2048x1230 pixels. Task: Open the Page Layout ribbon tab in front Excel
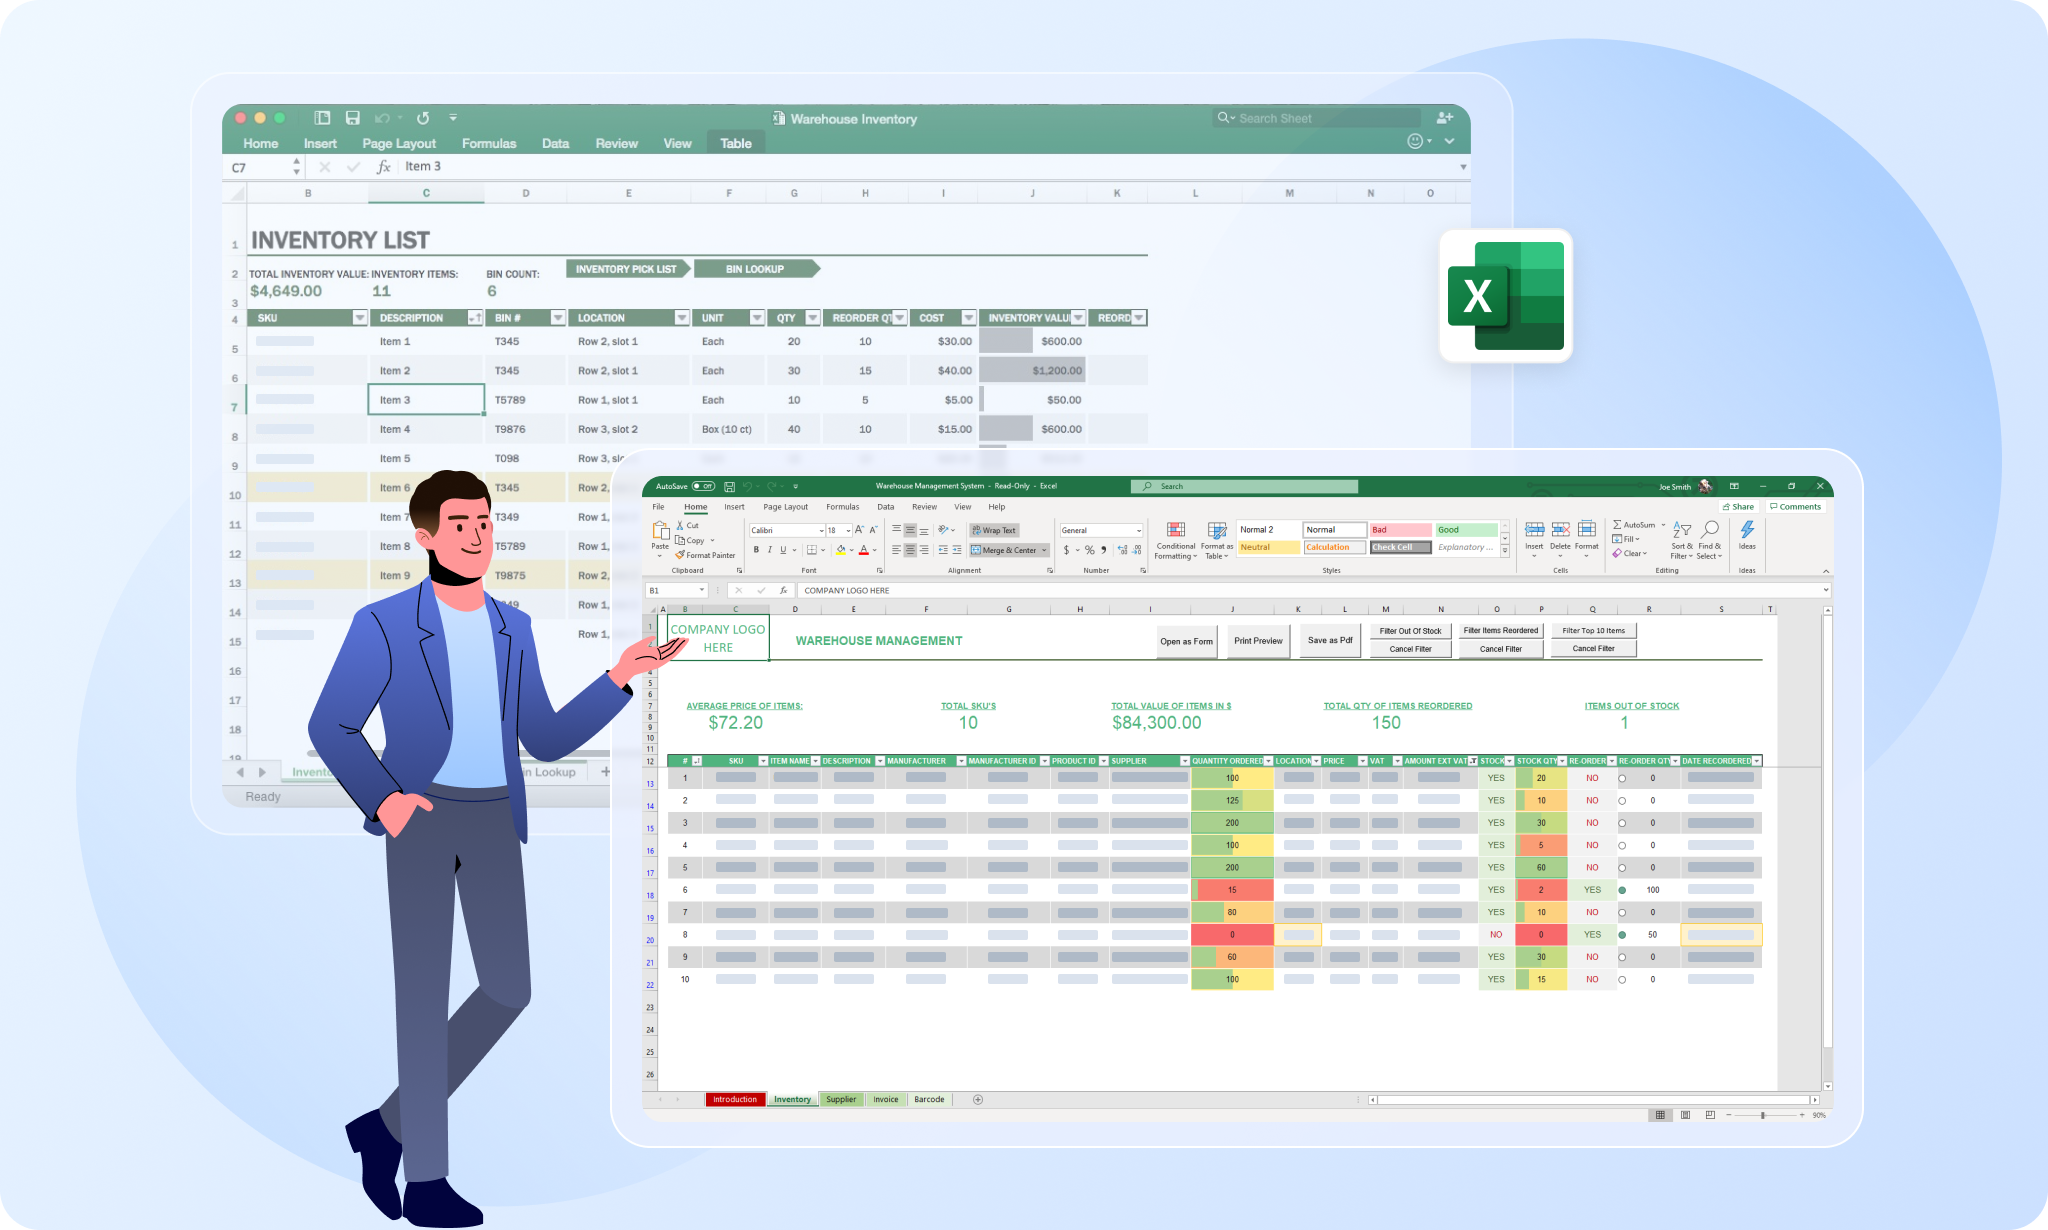point(785,507)
